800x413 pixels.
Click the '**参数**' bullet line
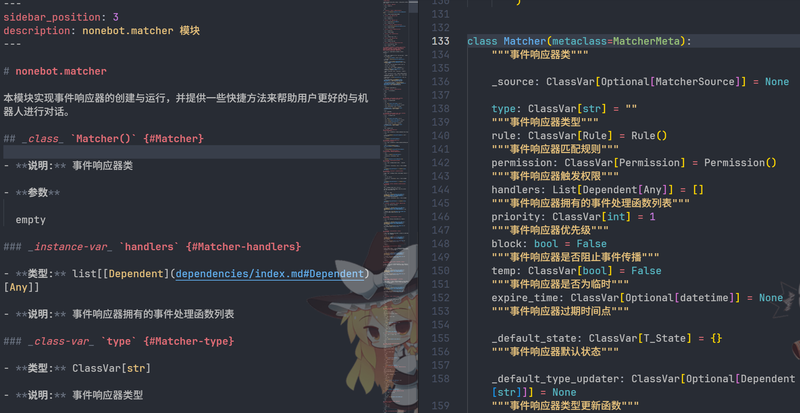coord(31,192)
